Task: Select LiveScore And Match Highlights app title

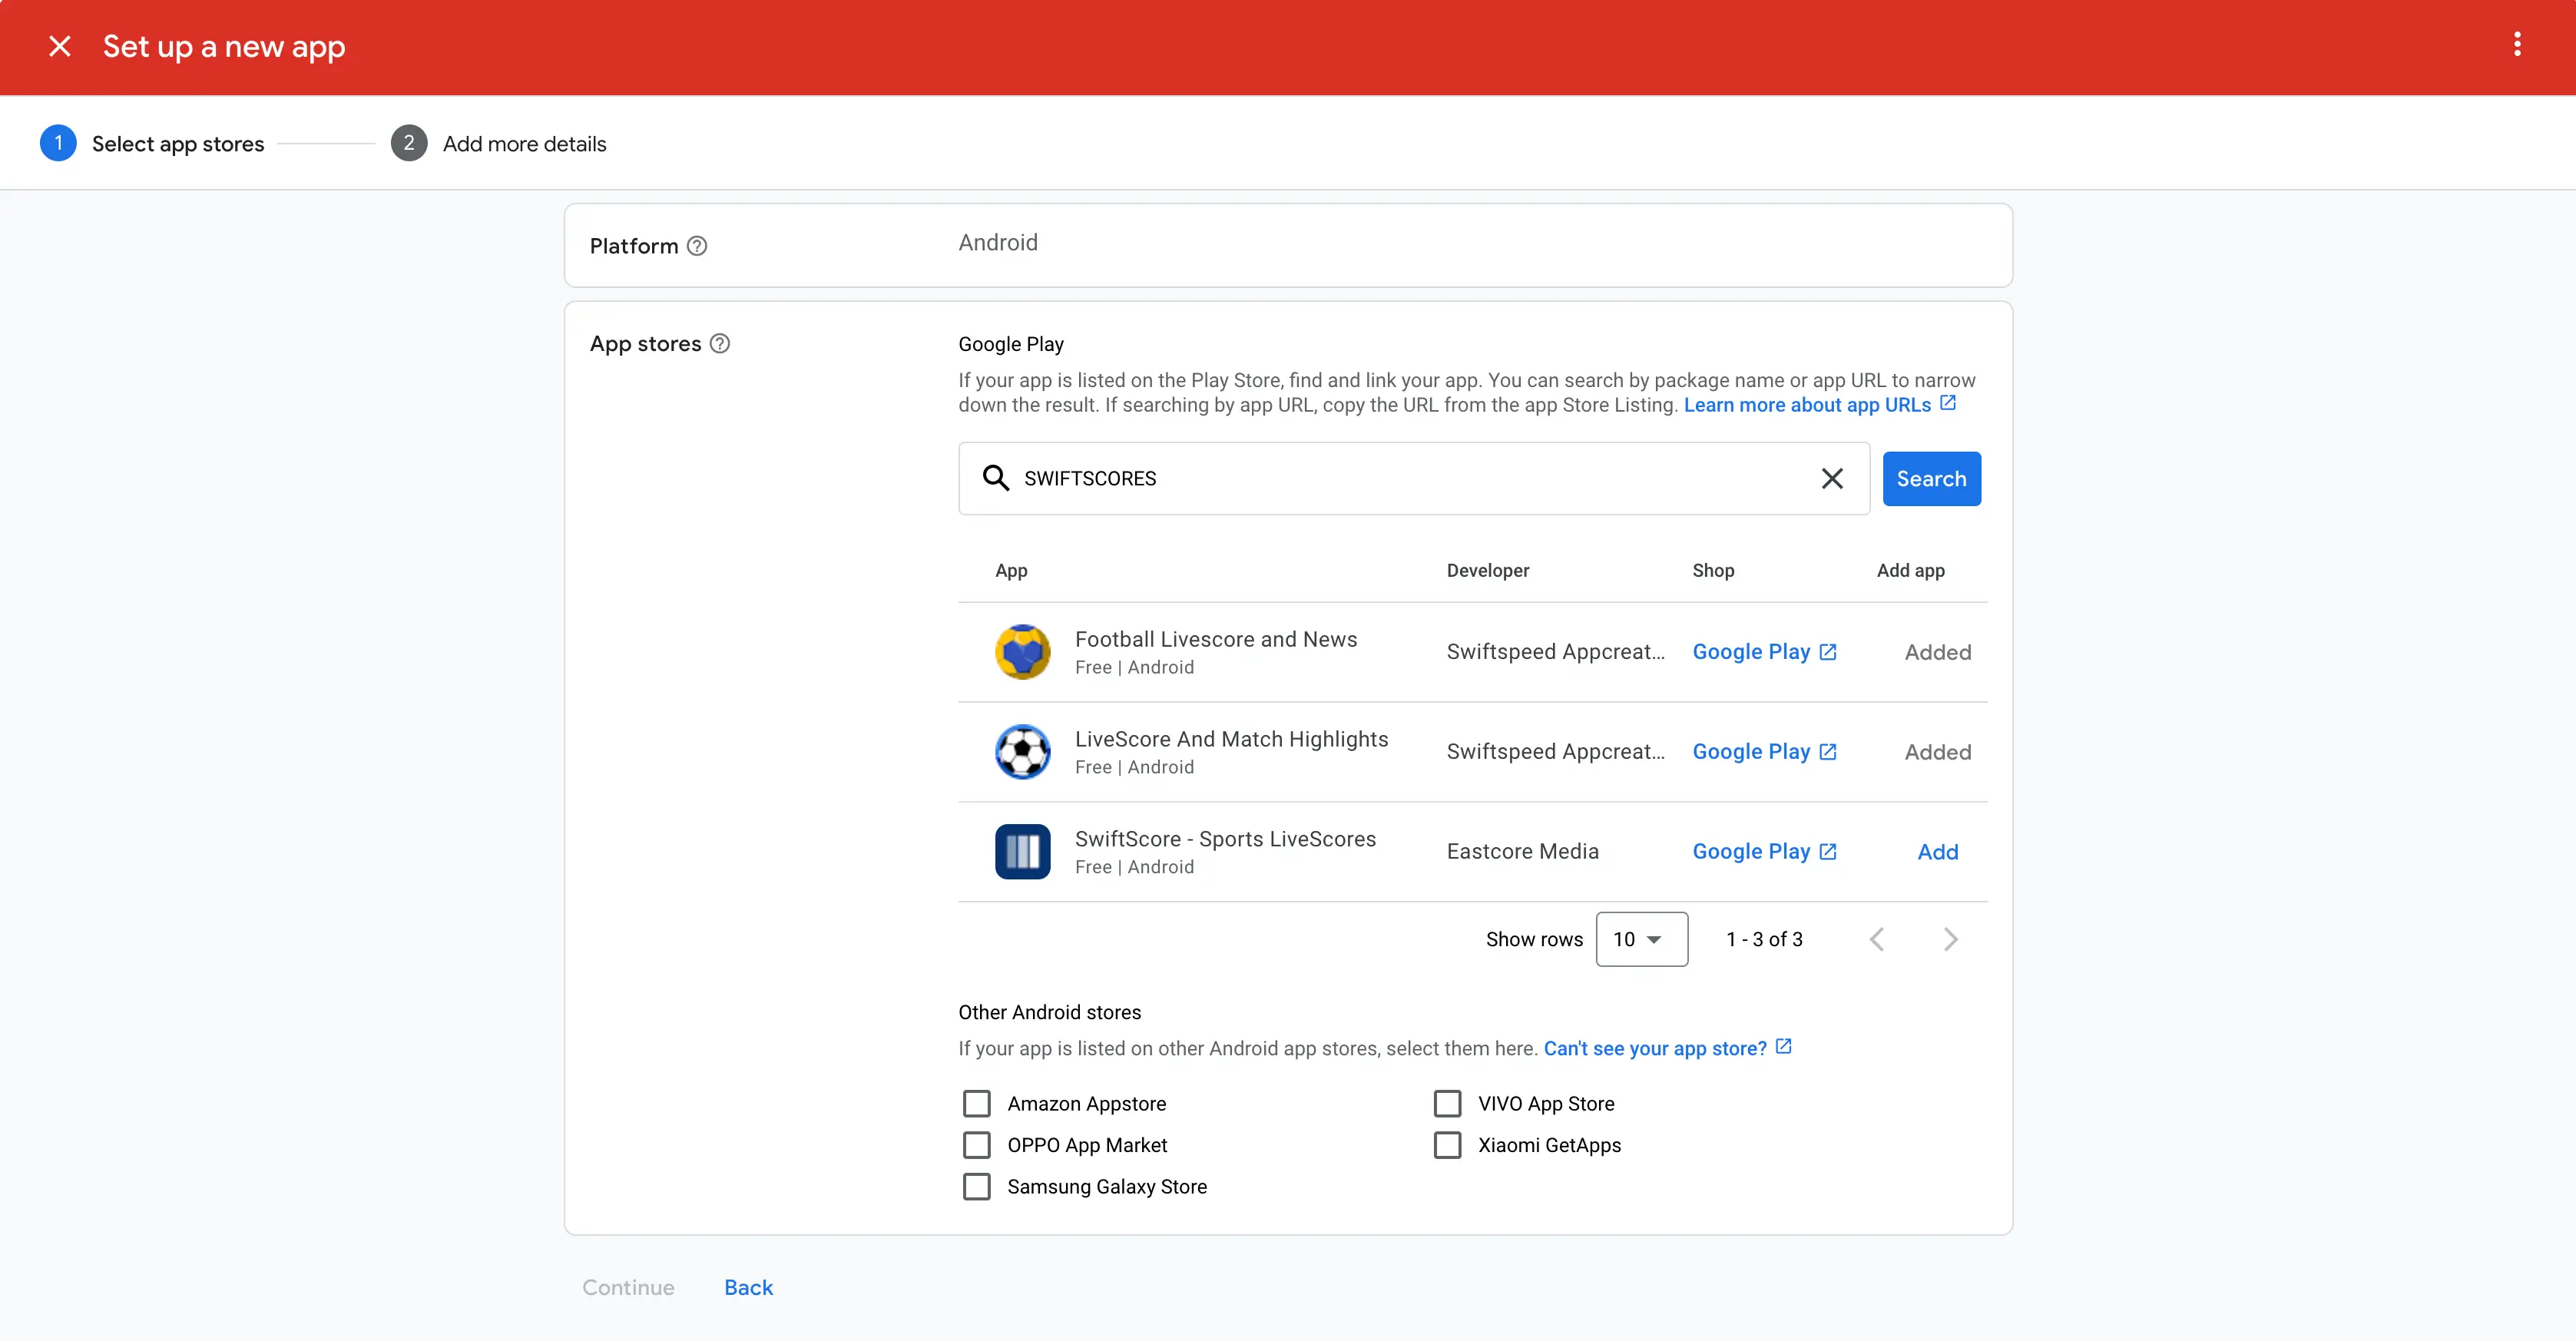Action: click(x=1231, y=740)
